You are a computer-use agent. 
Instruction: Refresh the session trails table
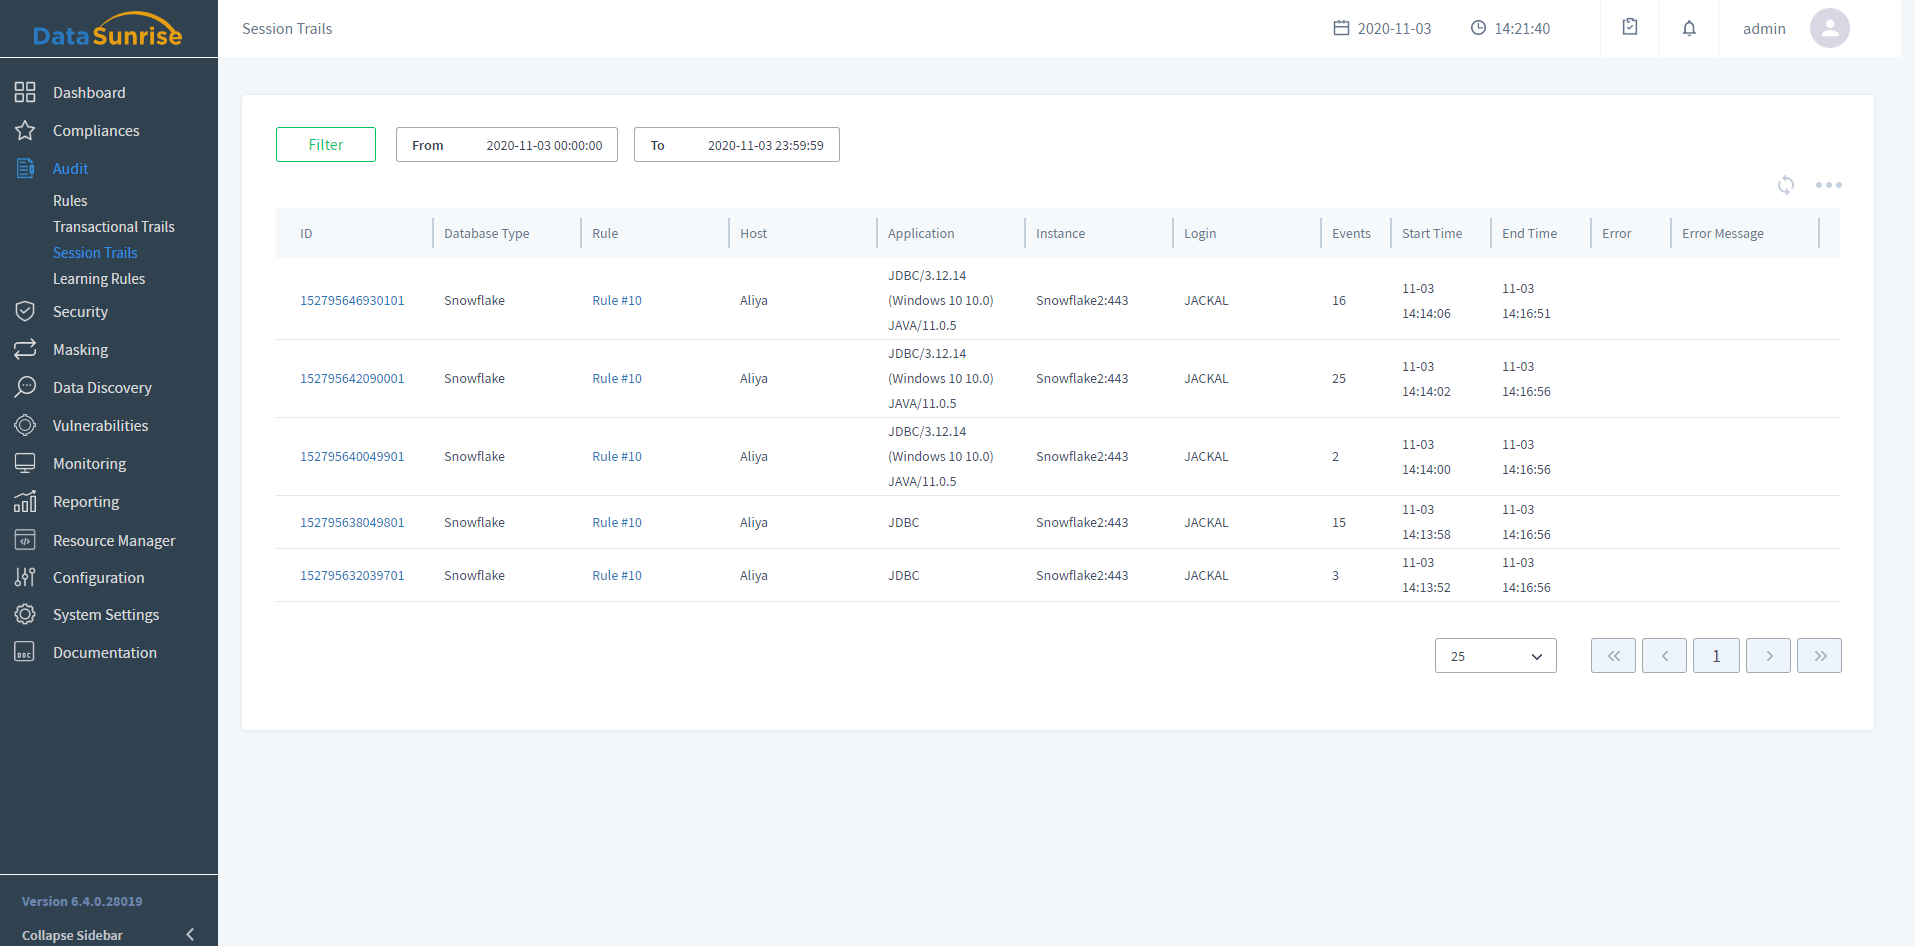[x=1786, y=185]
